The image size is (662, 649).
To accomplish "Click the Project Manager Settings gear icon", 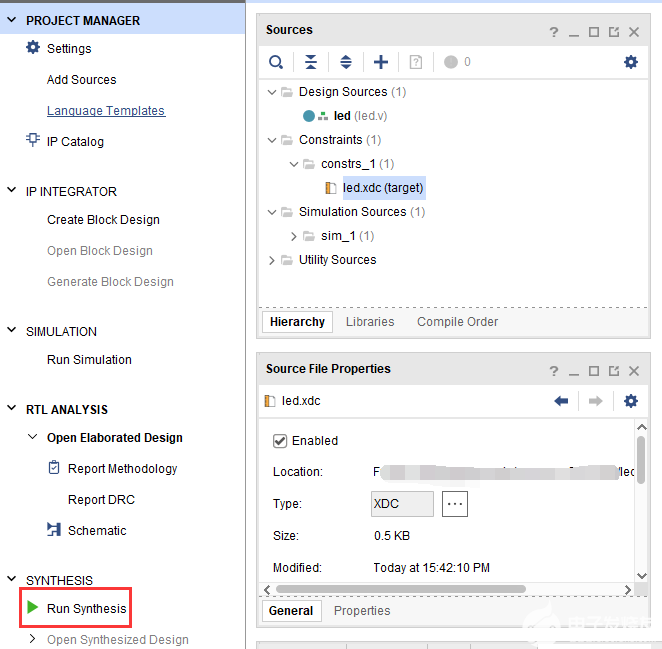I will 33,48.
